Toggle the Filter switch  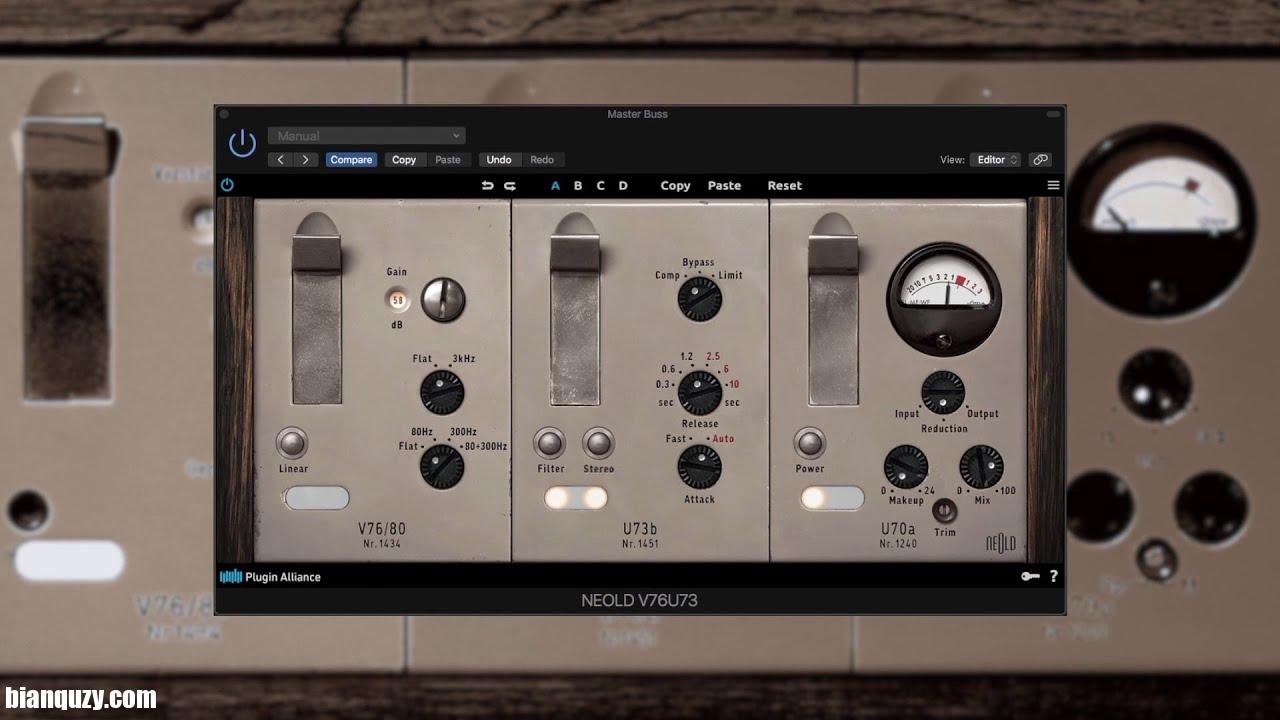click(550, 442)
